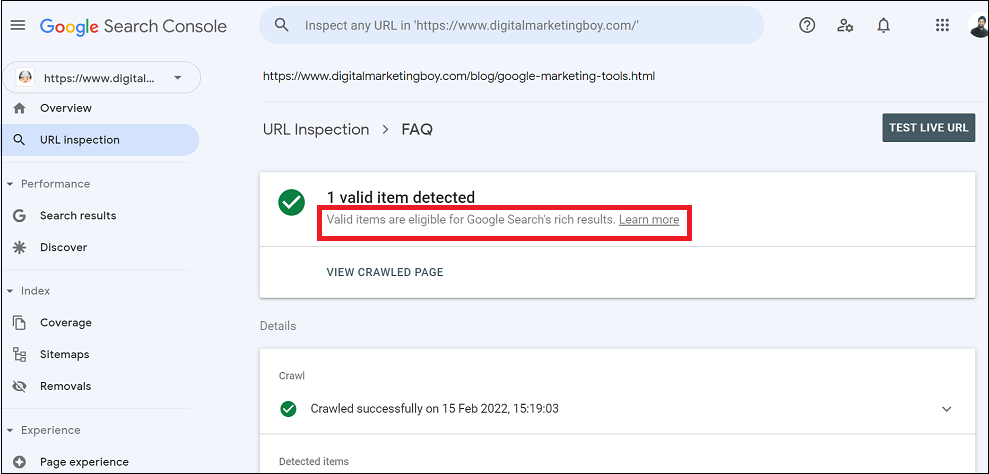Click the inspected google-marketing-tools.html URL text
The height and width of the screenshot is (474, 989).
(459, 76)
